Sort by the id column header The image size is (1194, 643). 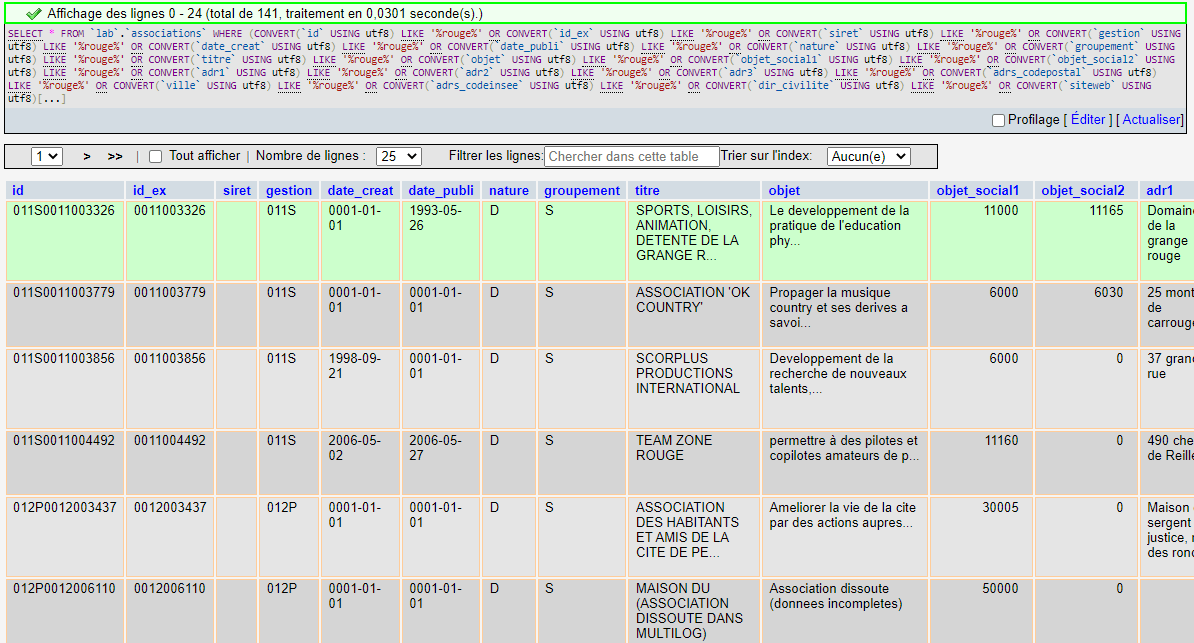click(18, 190)
